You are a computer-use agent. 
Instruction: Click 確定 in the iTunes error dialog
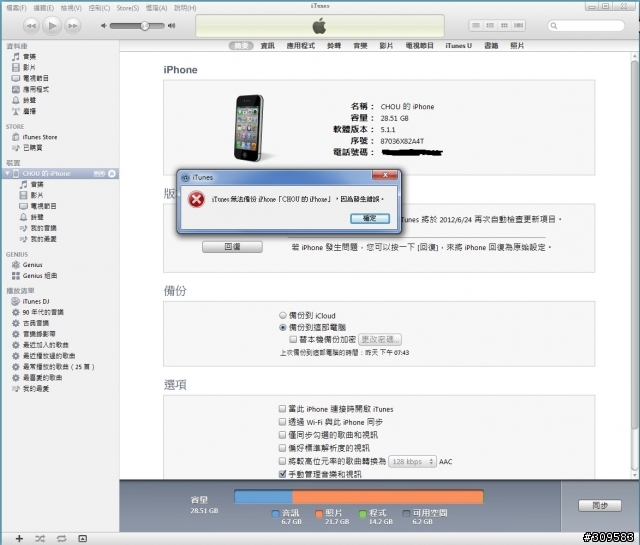[370, 218]
